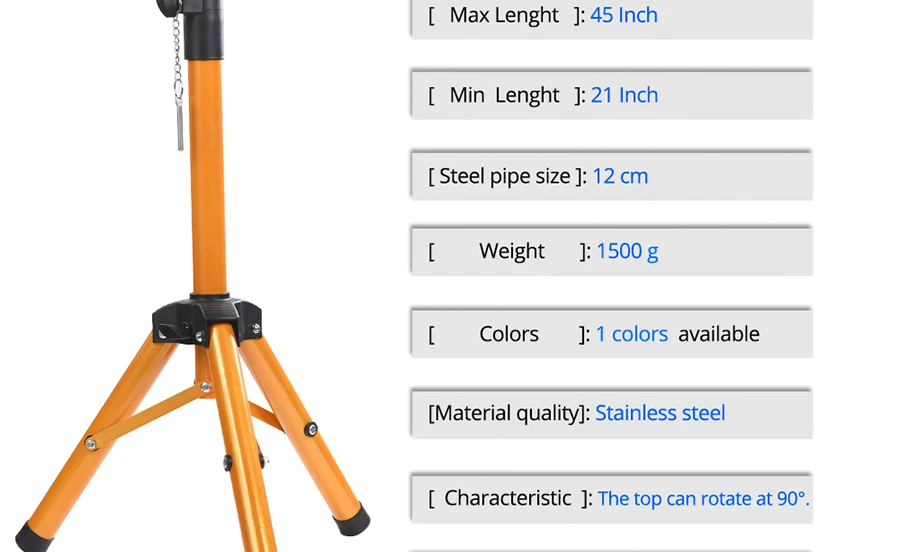Screen dimensions: 900x552
Task: Click the Max Lenght 45 Inch row
Action: [x=612, y=18]
